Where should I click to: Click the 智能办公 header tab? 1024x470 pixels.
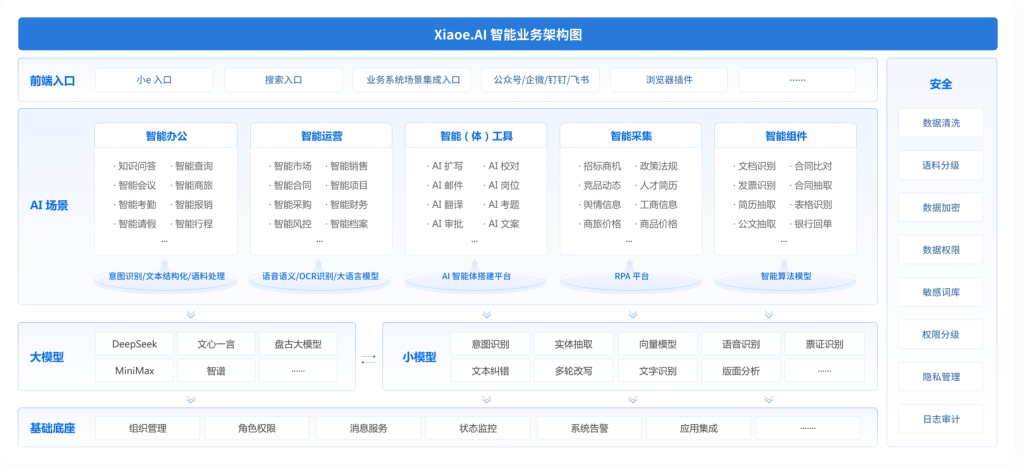(x=166, y=136)
